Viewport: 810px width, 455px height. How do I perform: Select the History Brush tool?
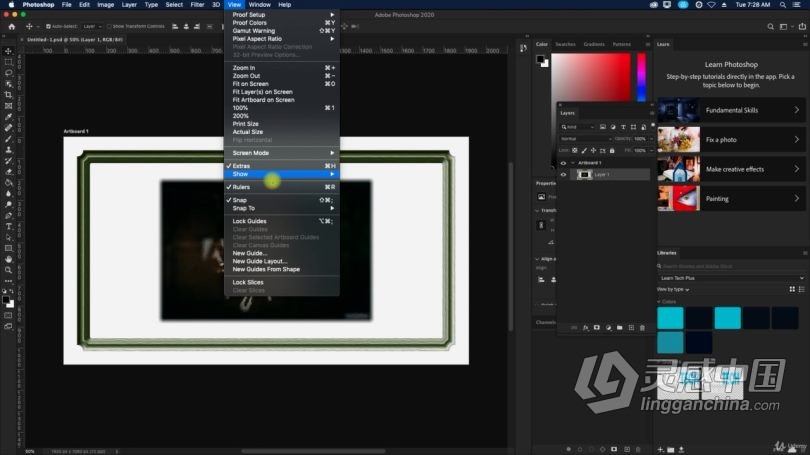tap(8, 161)
